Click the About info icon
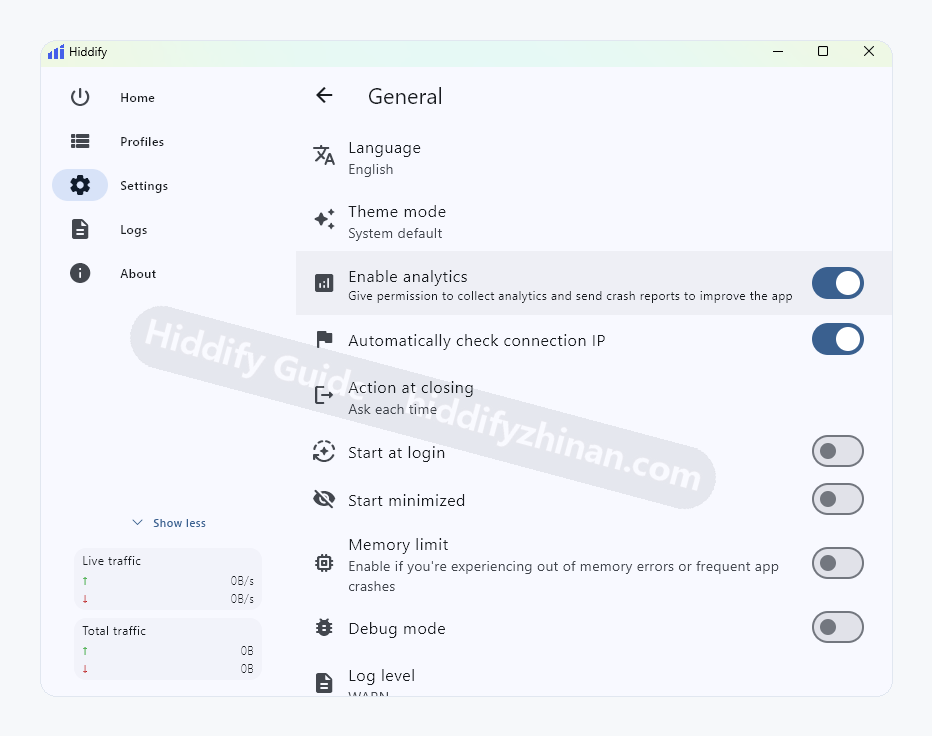 [x=80, y=273]
